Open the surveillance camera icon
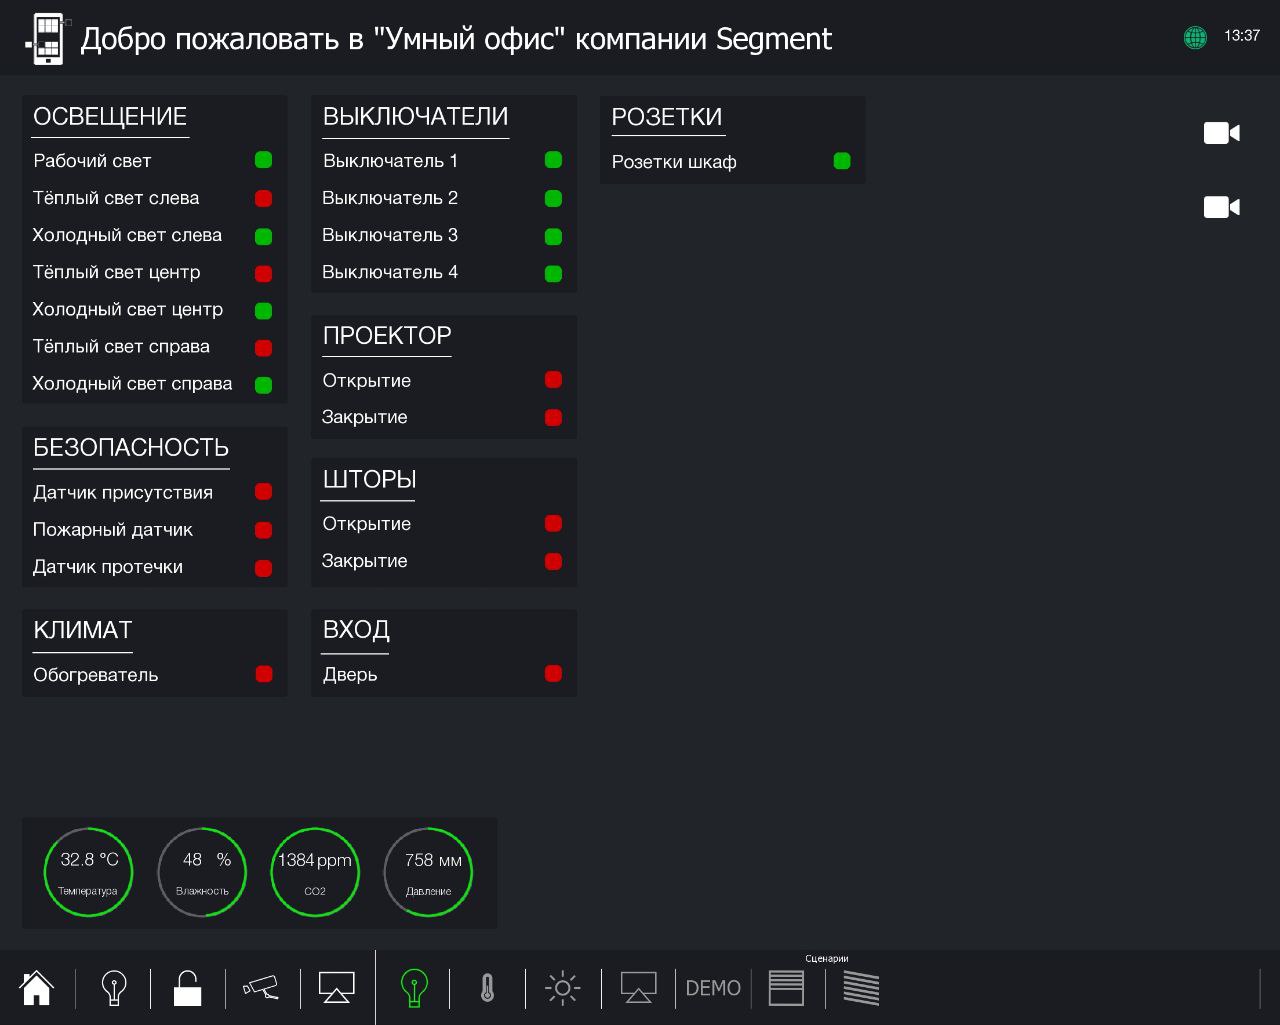1280x1025 pixels. (261, 988)
